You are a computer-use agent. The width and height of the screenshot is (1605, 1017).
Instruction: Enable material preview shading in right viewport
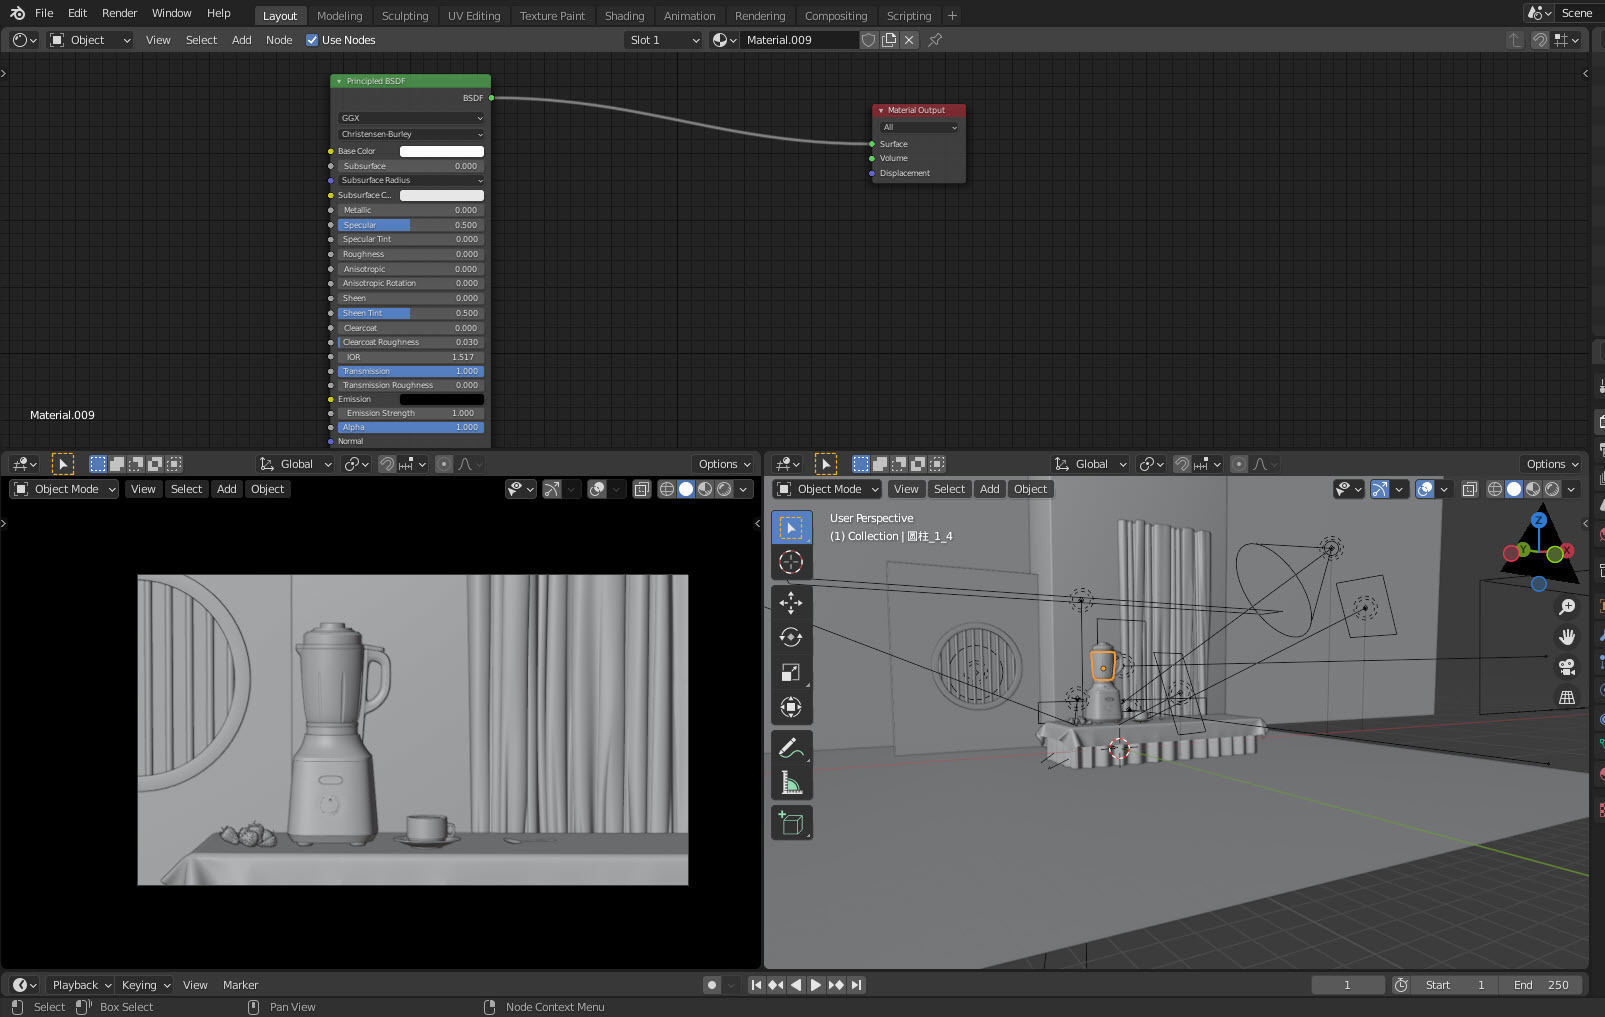pos(1533,489)
